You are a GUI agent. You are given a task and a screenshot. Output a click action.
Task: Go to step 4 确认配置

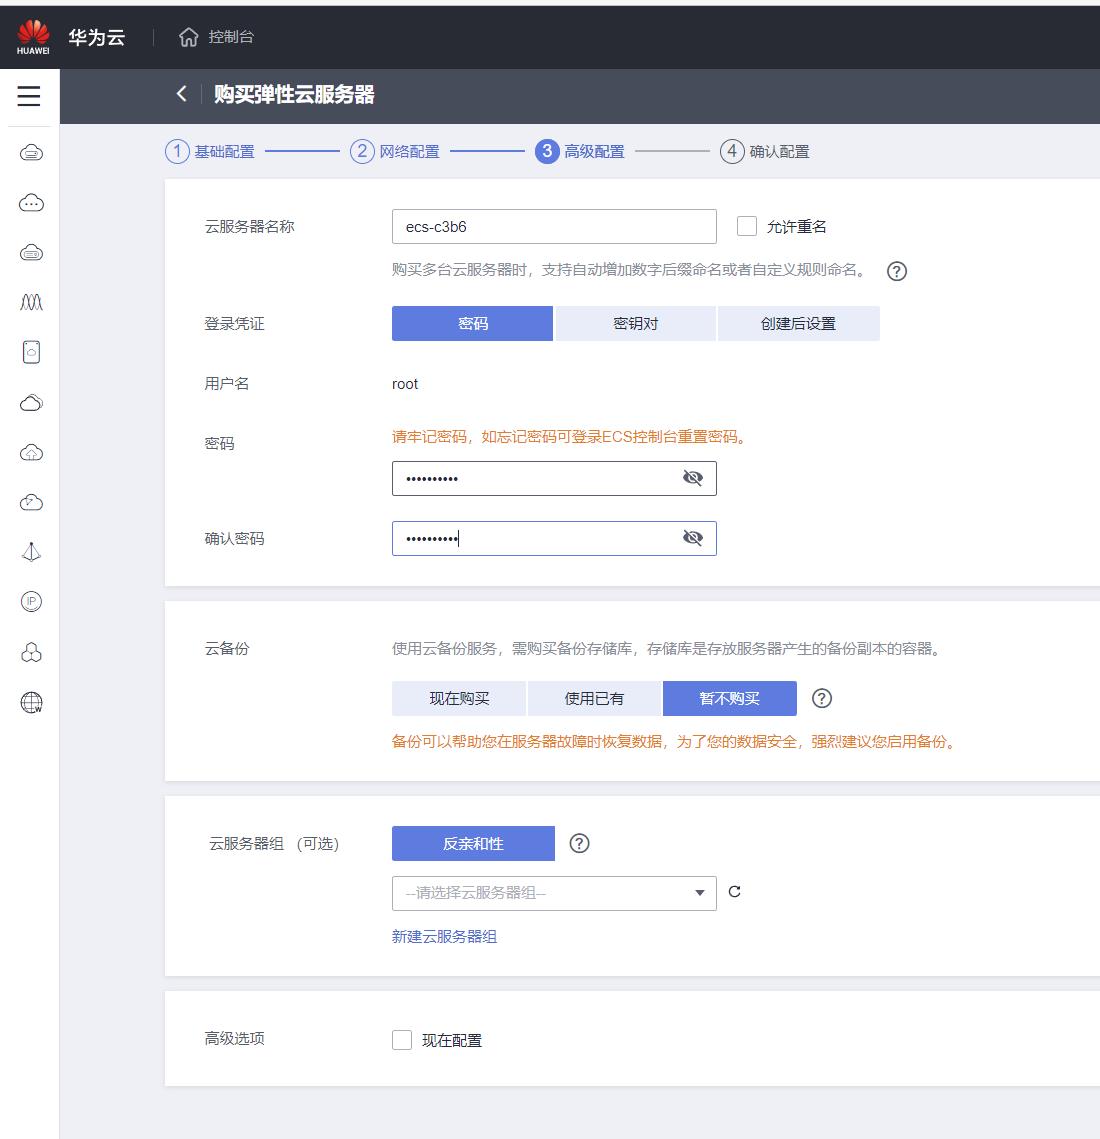pyautogui.click(x=764, y=151)
